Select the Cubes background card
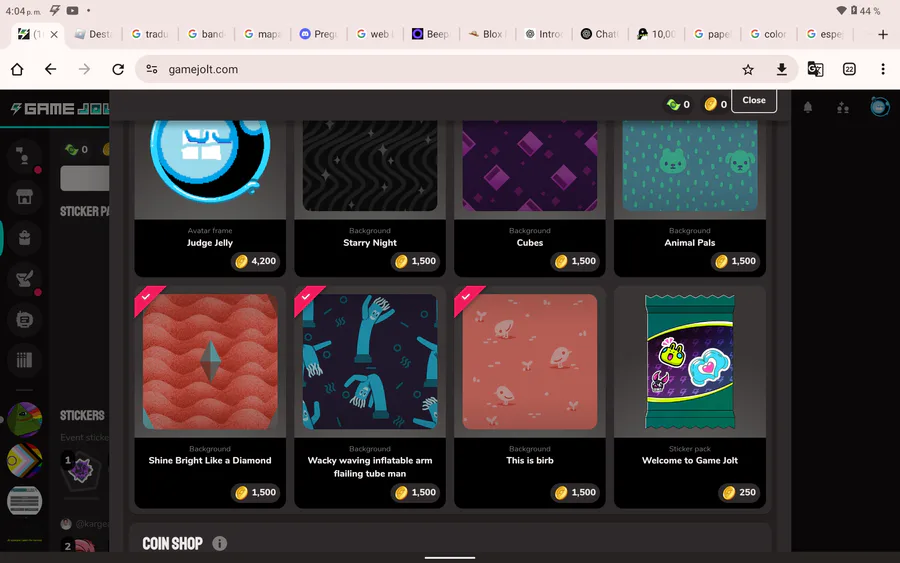The image size is (900, 563). coord(530,198)
